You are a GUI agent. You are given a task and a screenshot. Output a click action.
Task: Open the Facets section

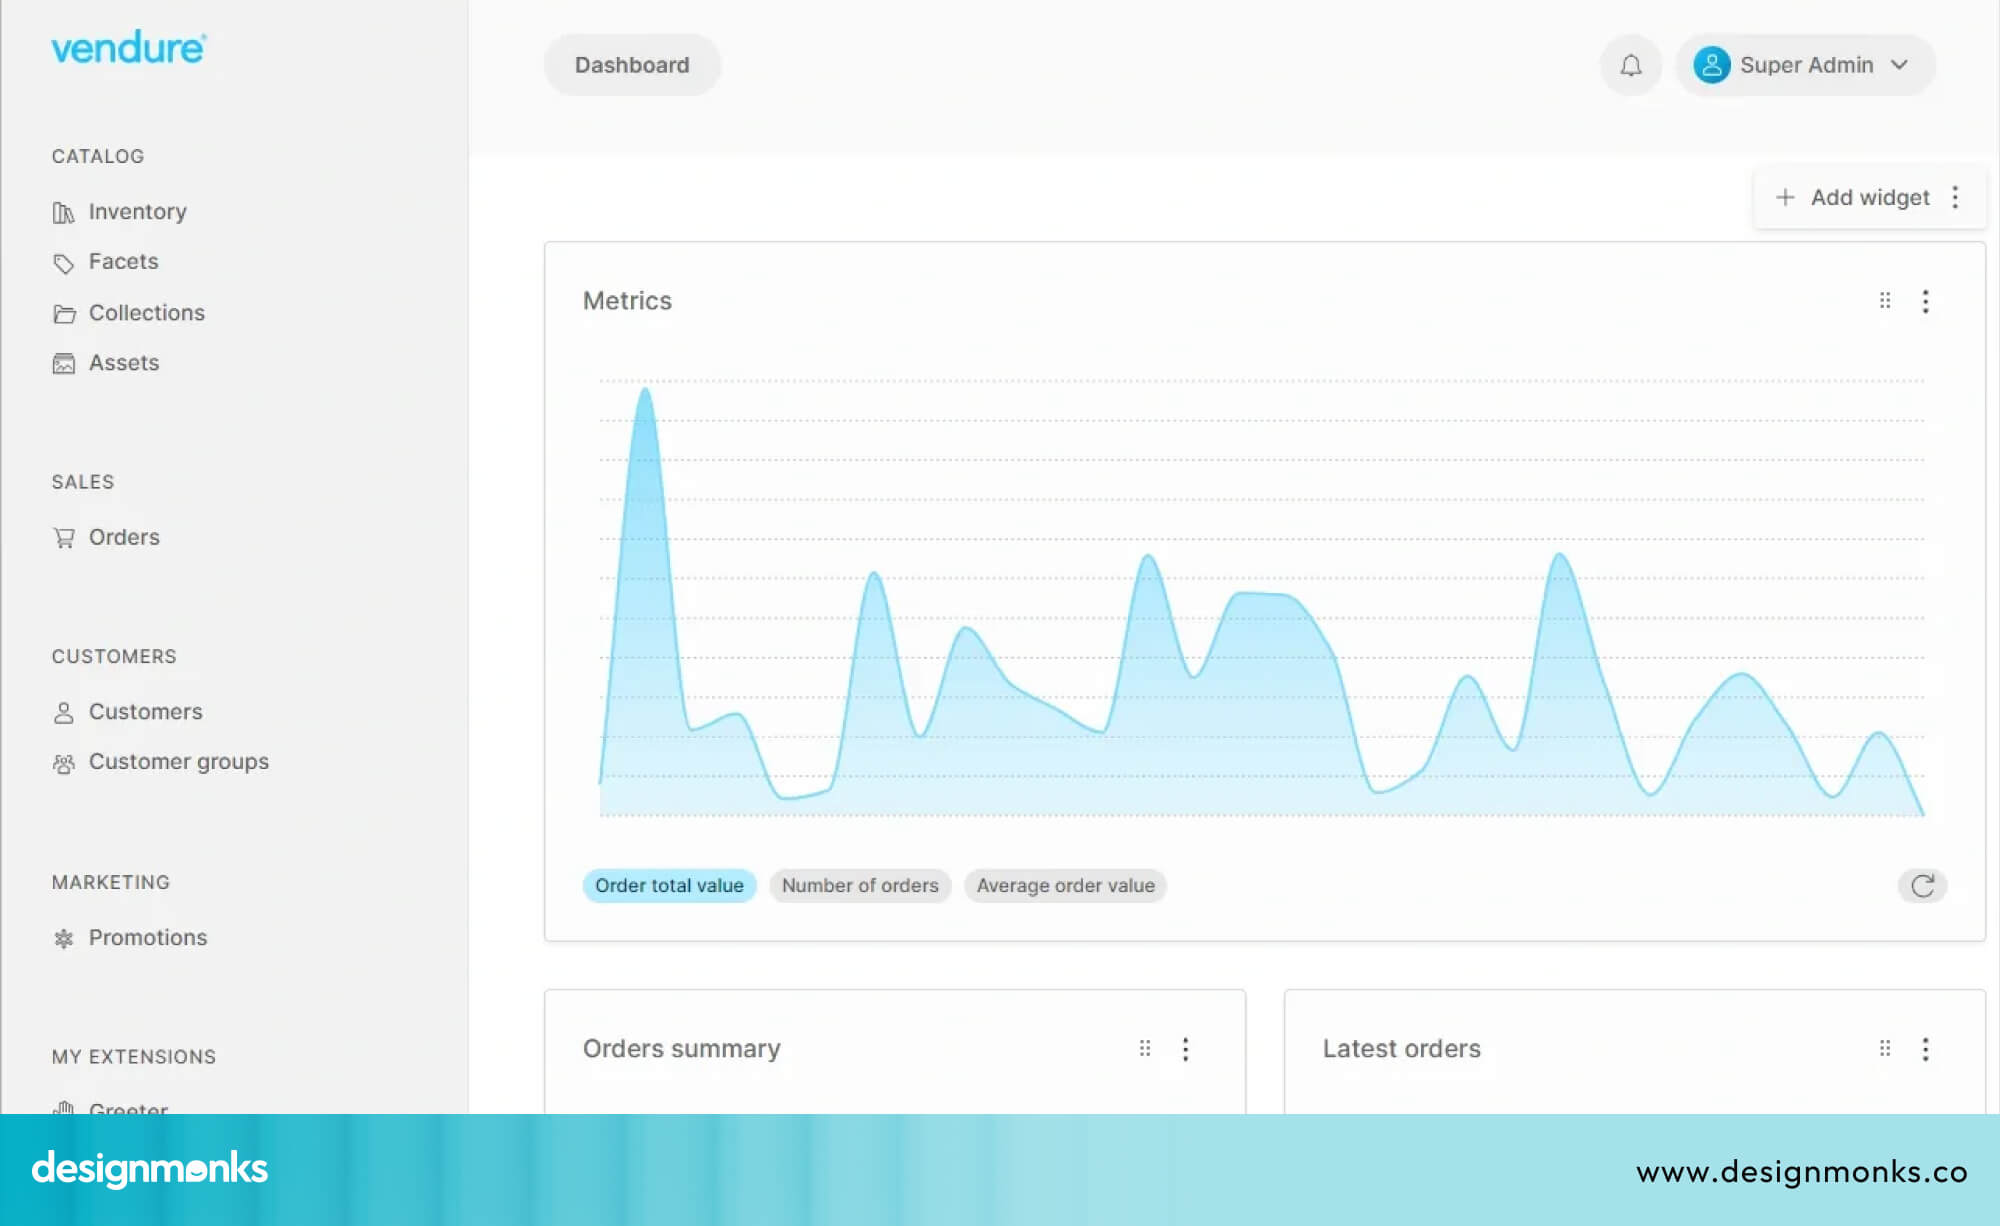[123, 261]
